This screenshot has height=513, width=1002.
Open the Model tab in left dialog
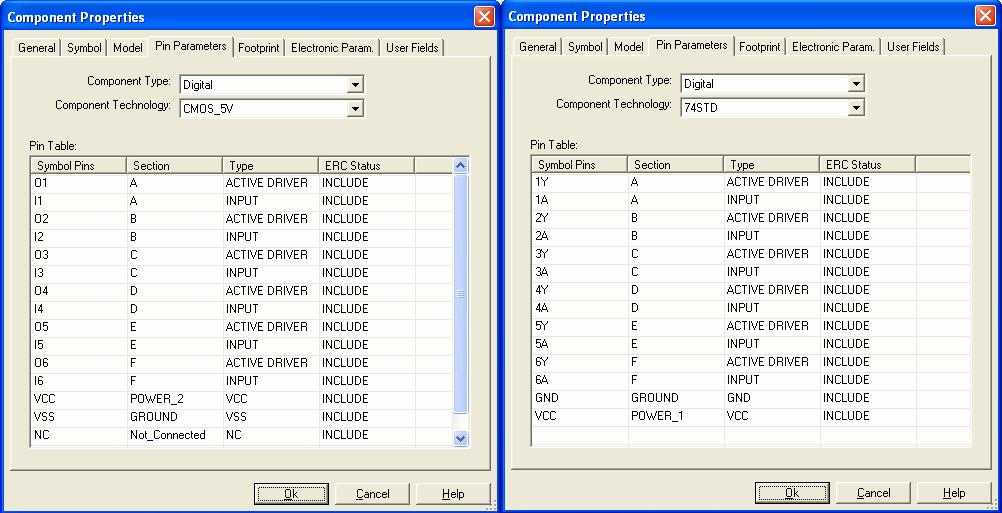(127, 48)
